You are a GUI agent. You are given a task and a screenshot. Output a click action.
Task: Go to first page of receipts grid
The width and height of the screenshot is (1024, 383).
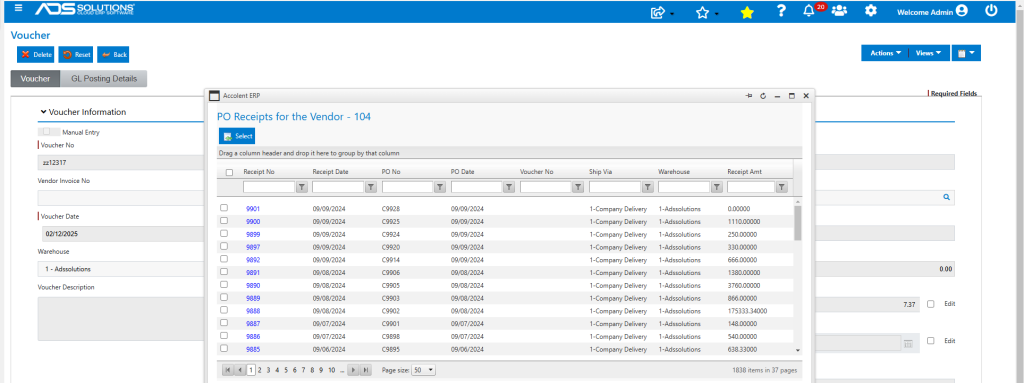[227, 370]
